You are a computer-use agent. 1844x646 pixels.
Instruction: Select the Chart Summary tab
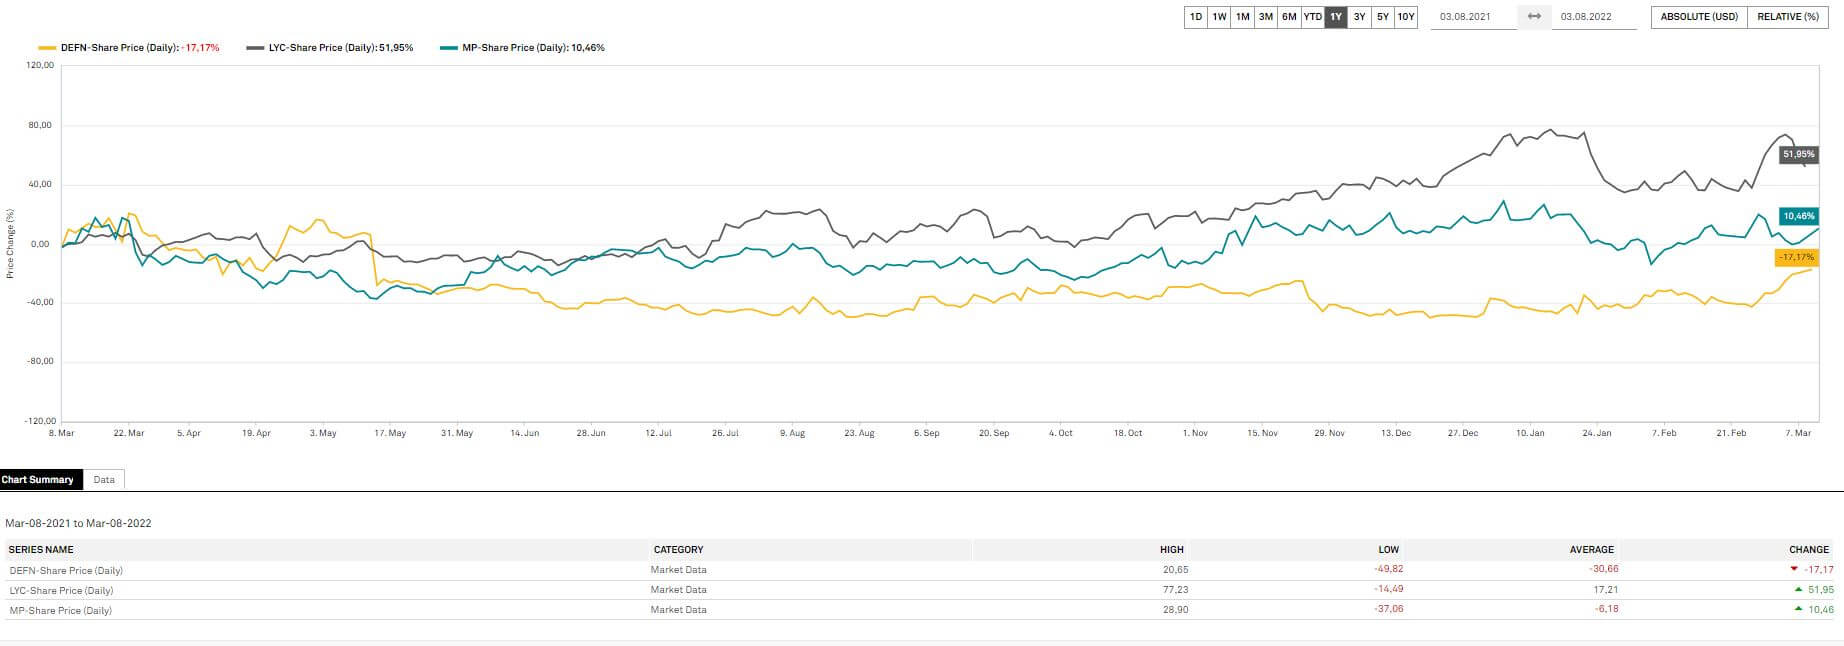(x=38, y=480)
